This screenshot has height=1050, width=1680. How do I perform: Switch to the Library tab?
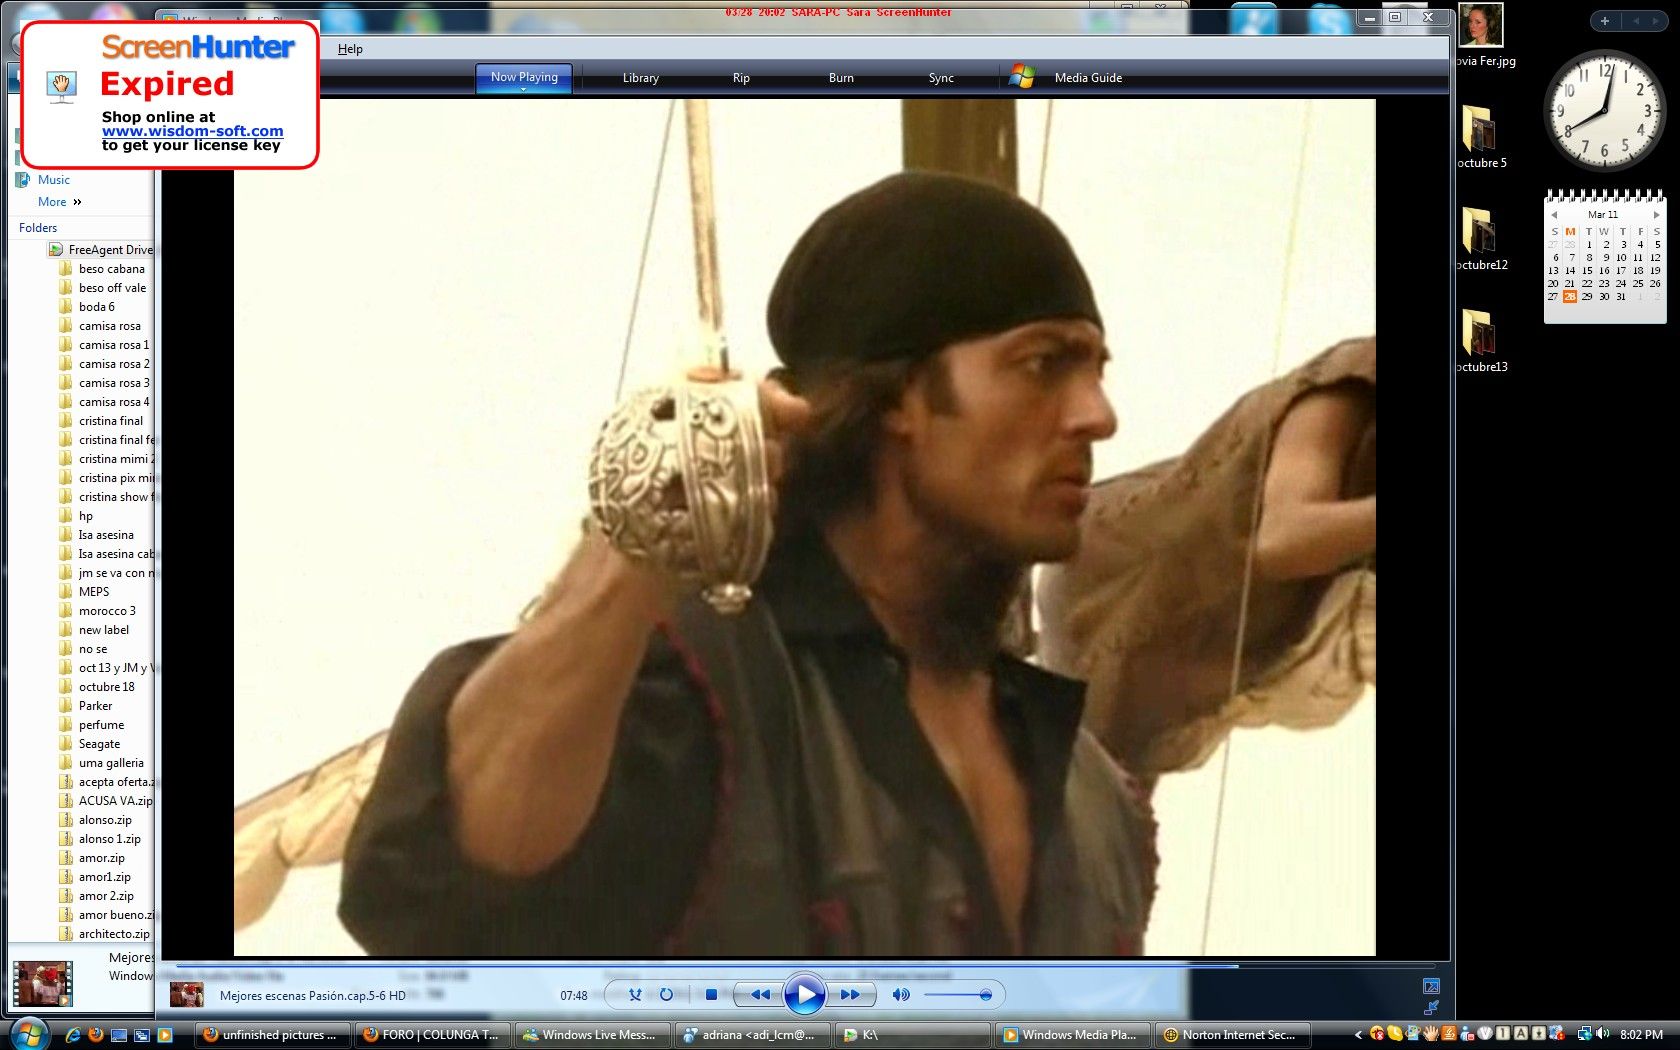point(640,78)
